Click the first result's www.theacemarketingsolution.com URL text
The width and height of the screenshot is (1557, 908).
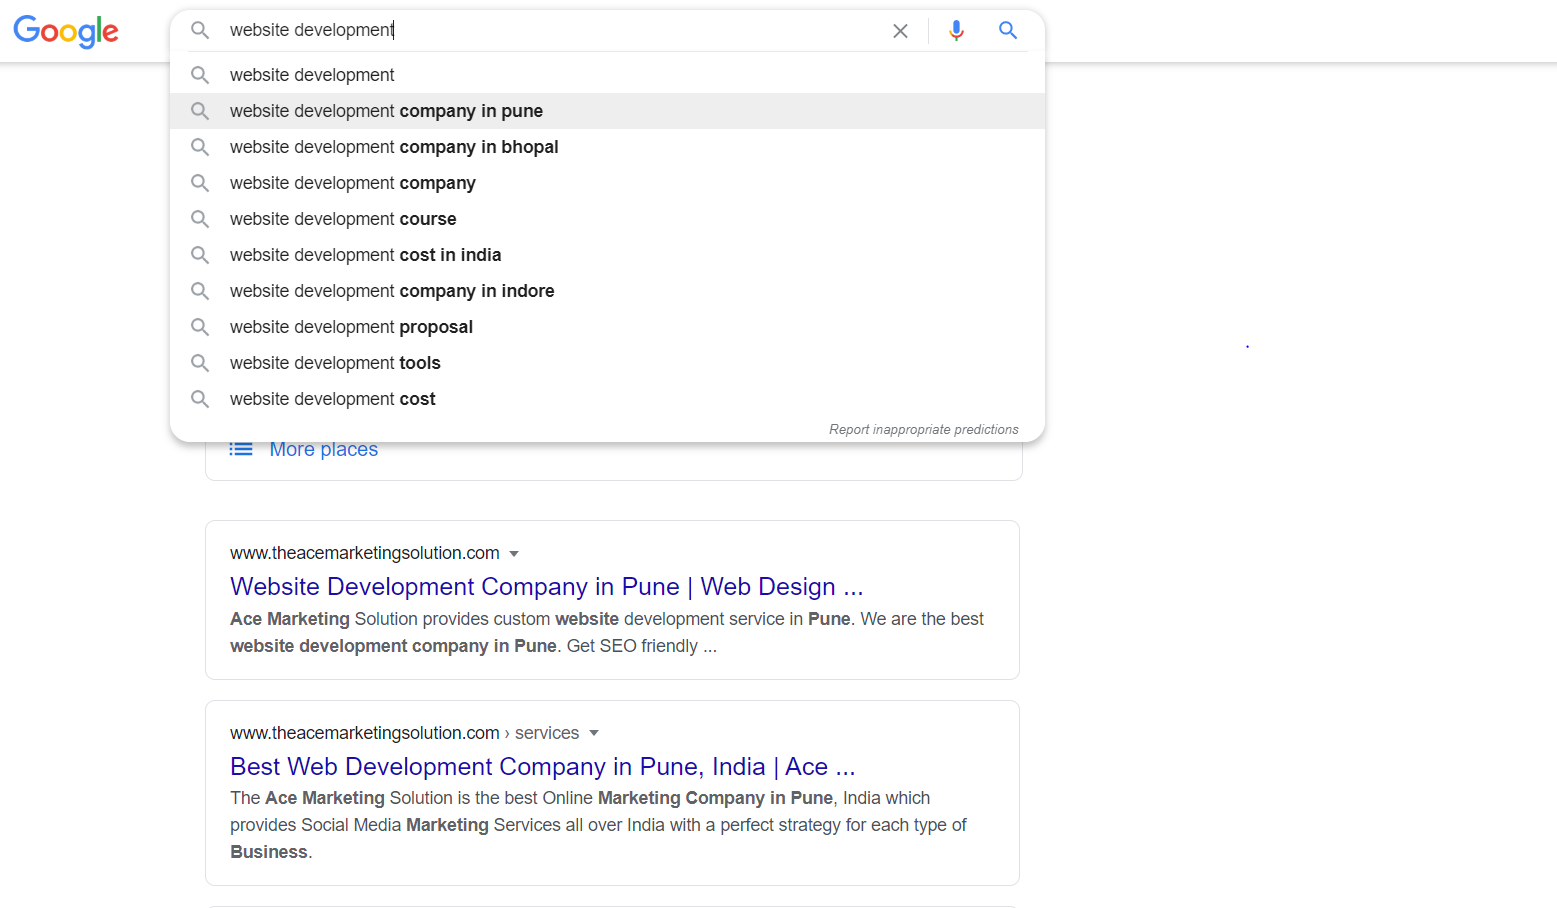[365, 553]
